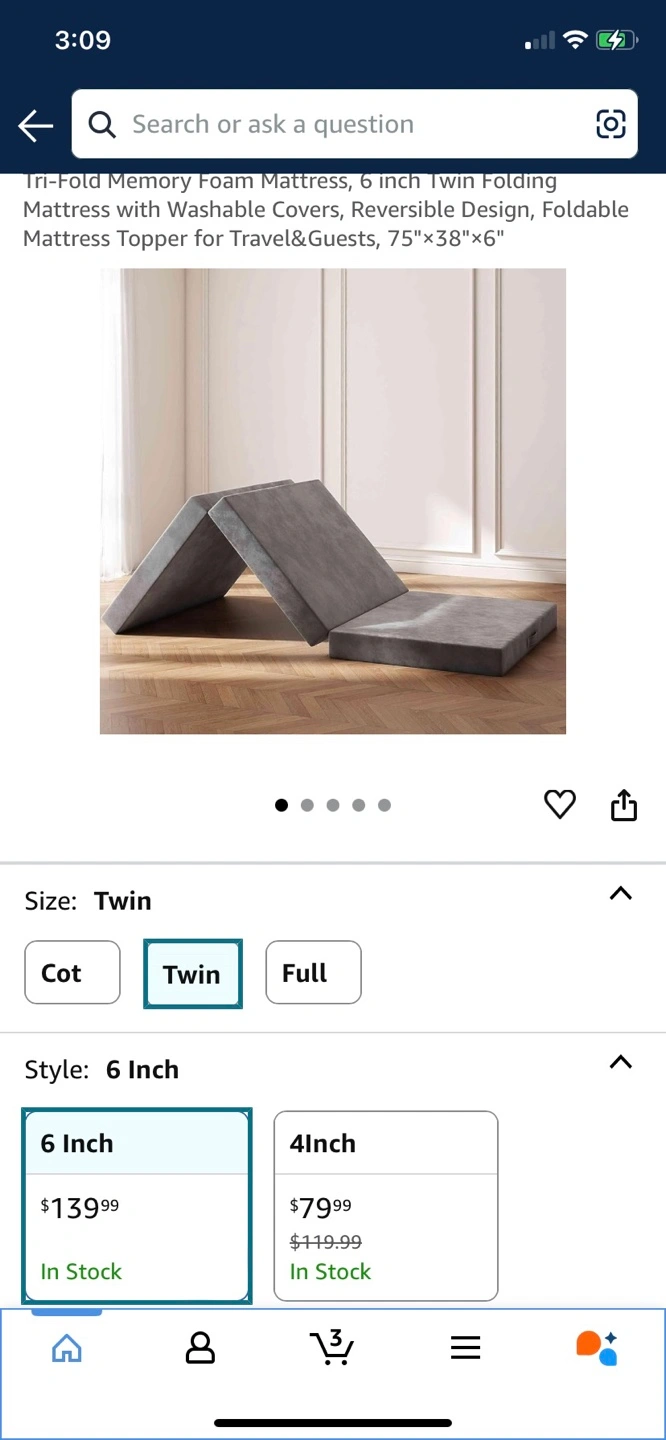Open shopping cart with 3 items
Screen dimensions: 666x1440
[332, 1347]
